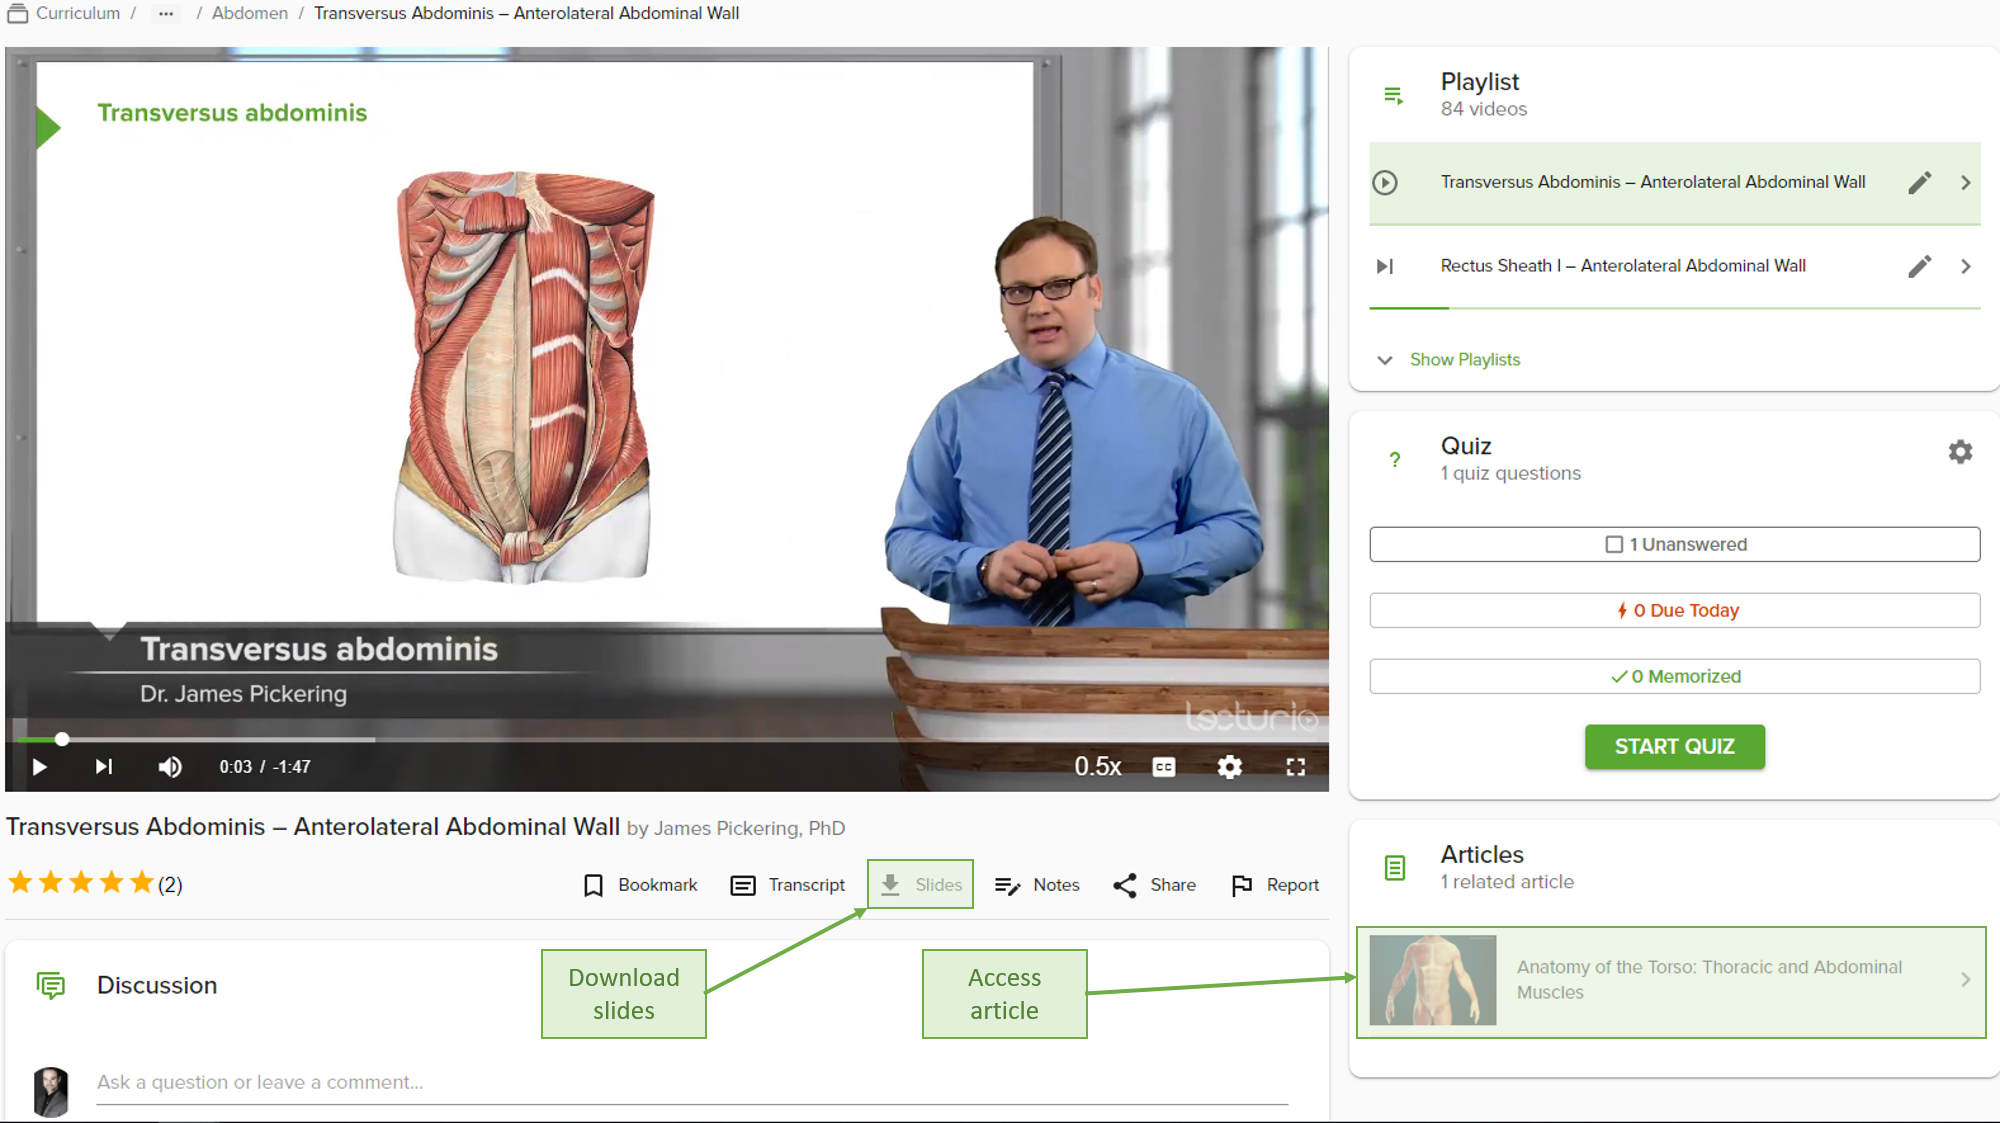Click the 0:03 elapsed time
This screenshot has width=2000, height=1123.
(236, 767)
